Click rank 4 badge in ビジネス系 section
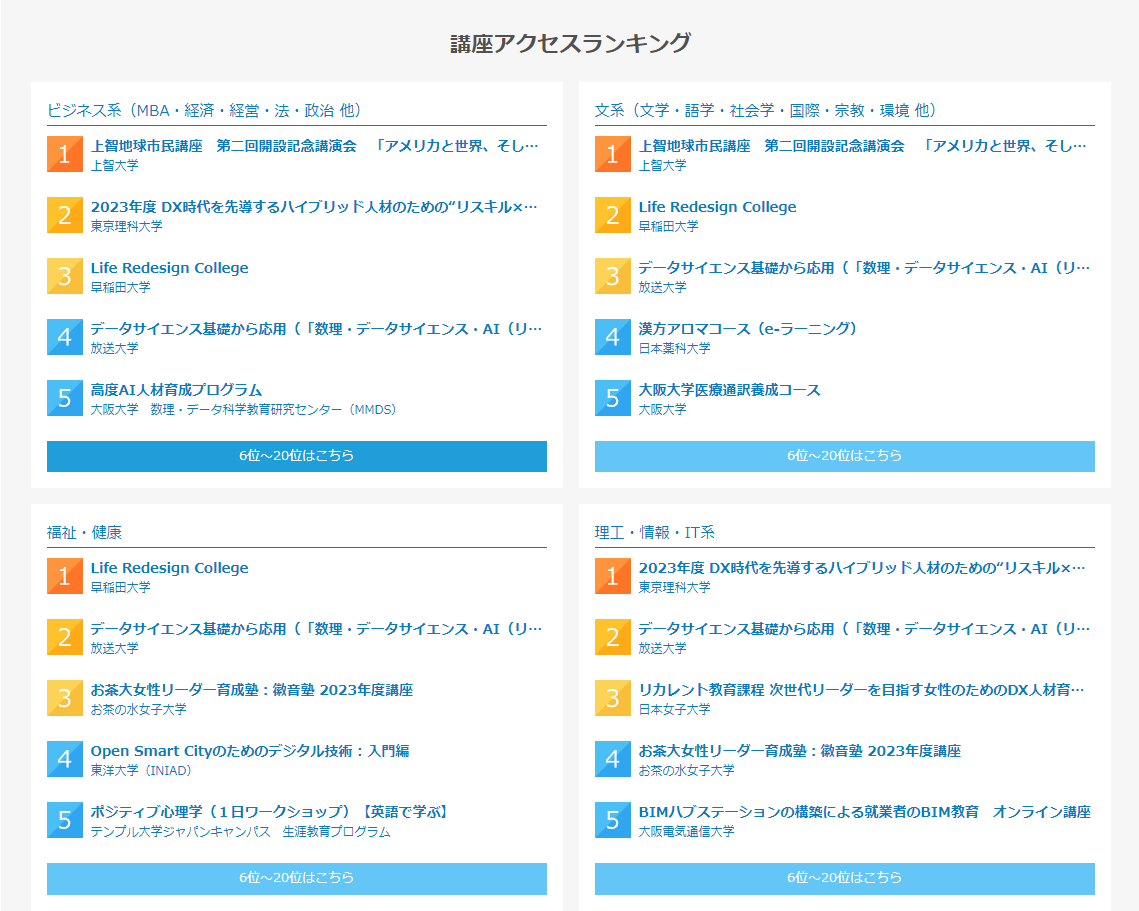 click(65, 337)
